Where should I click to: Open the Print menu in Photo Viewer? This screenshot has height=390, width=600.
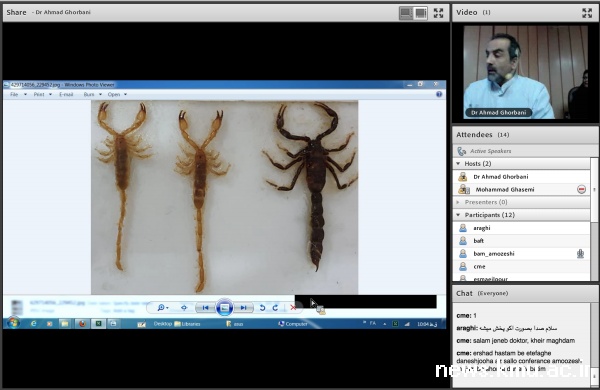(39, 95)
